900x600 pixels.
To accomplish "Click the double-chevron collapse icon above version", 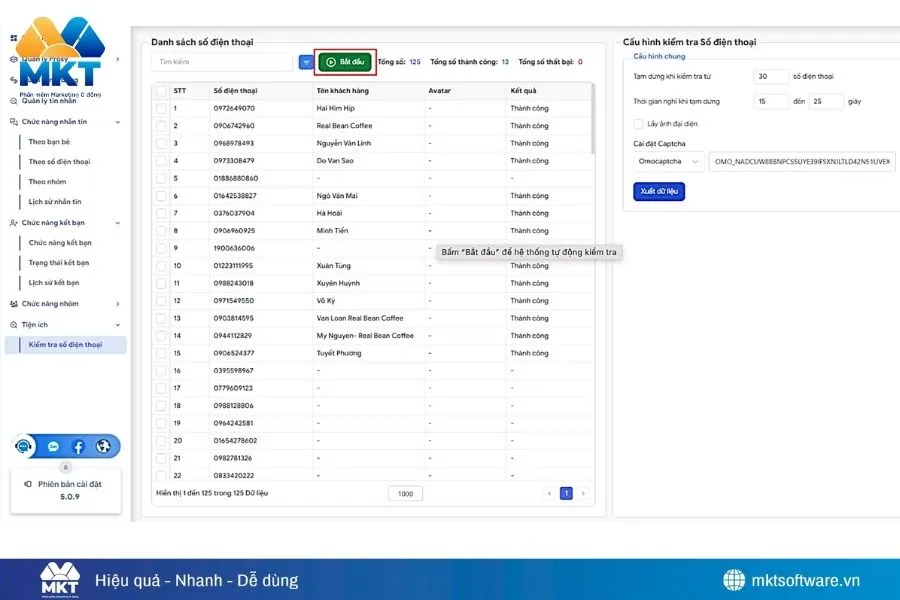I will [x=66, y=467].
